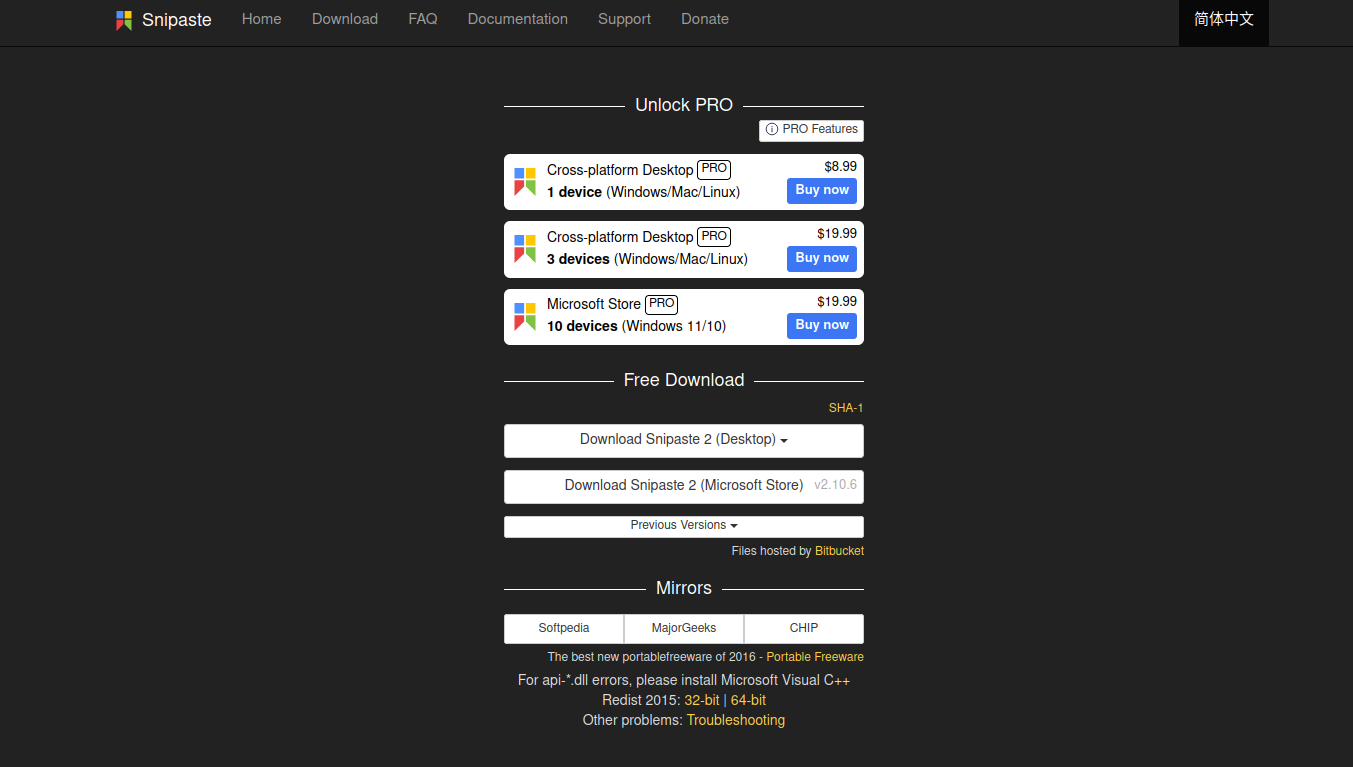Open the FAQ page from navbar
This screenshot has height=767, width=1353.
coord(423,19)
